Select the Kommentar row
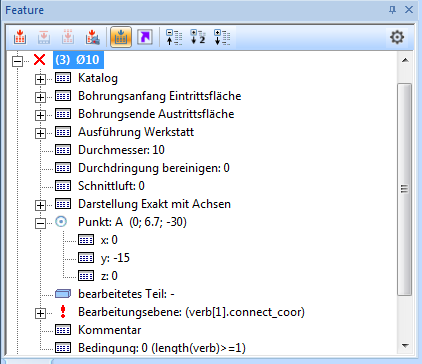This screenshot has width=422, height=364. click(110, 330)
